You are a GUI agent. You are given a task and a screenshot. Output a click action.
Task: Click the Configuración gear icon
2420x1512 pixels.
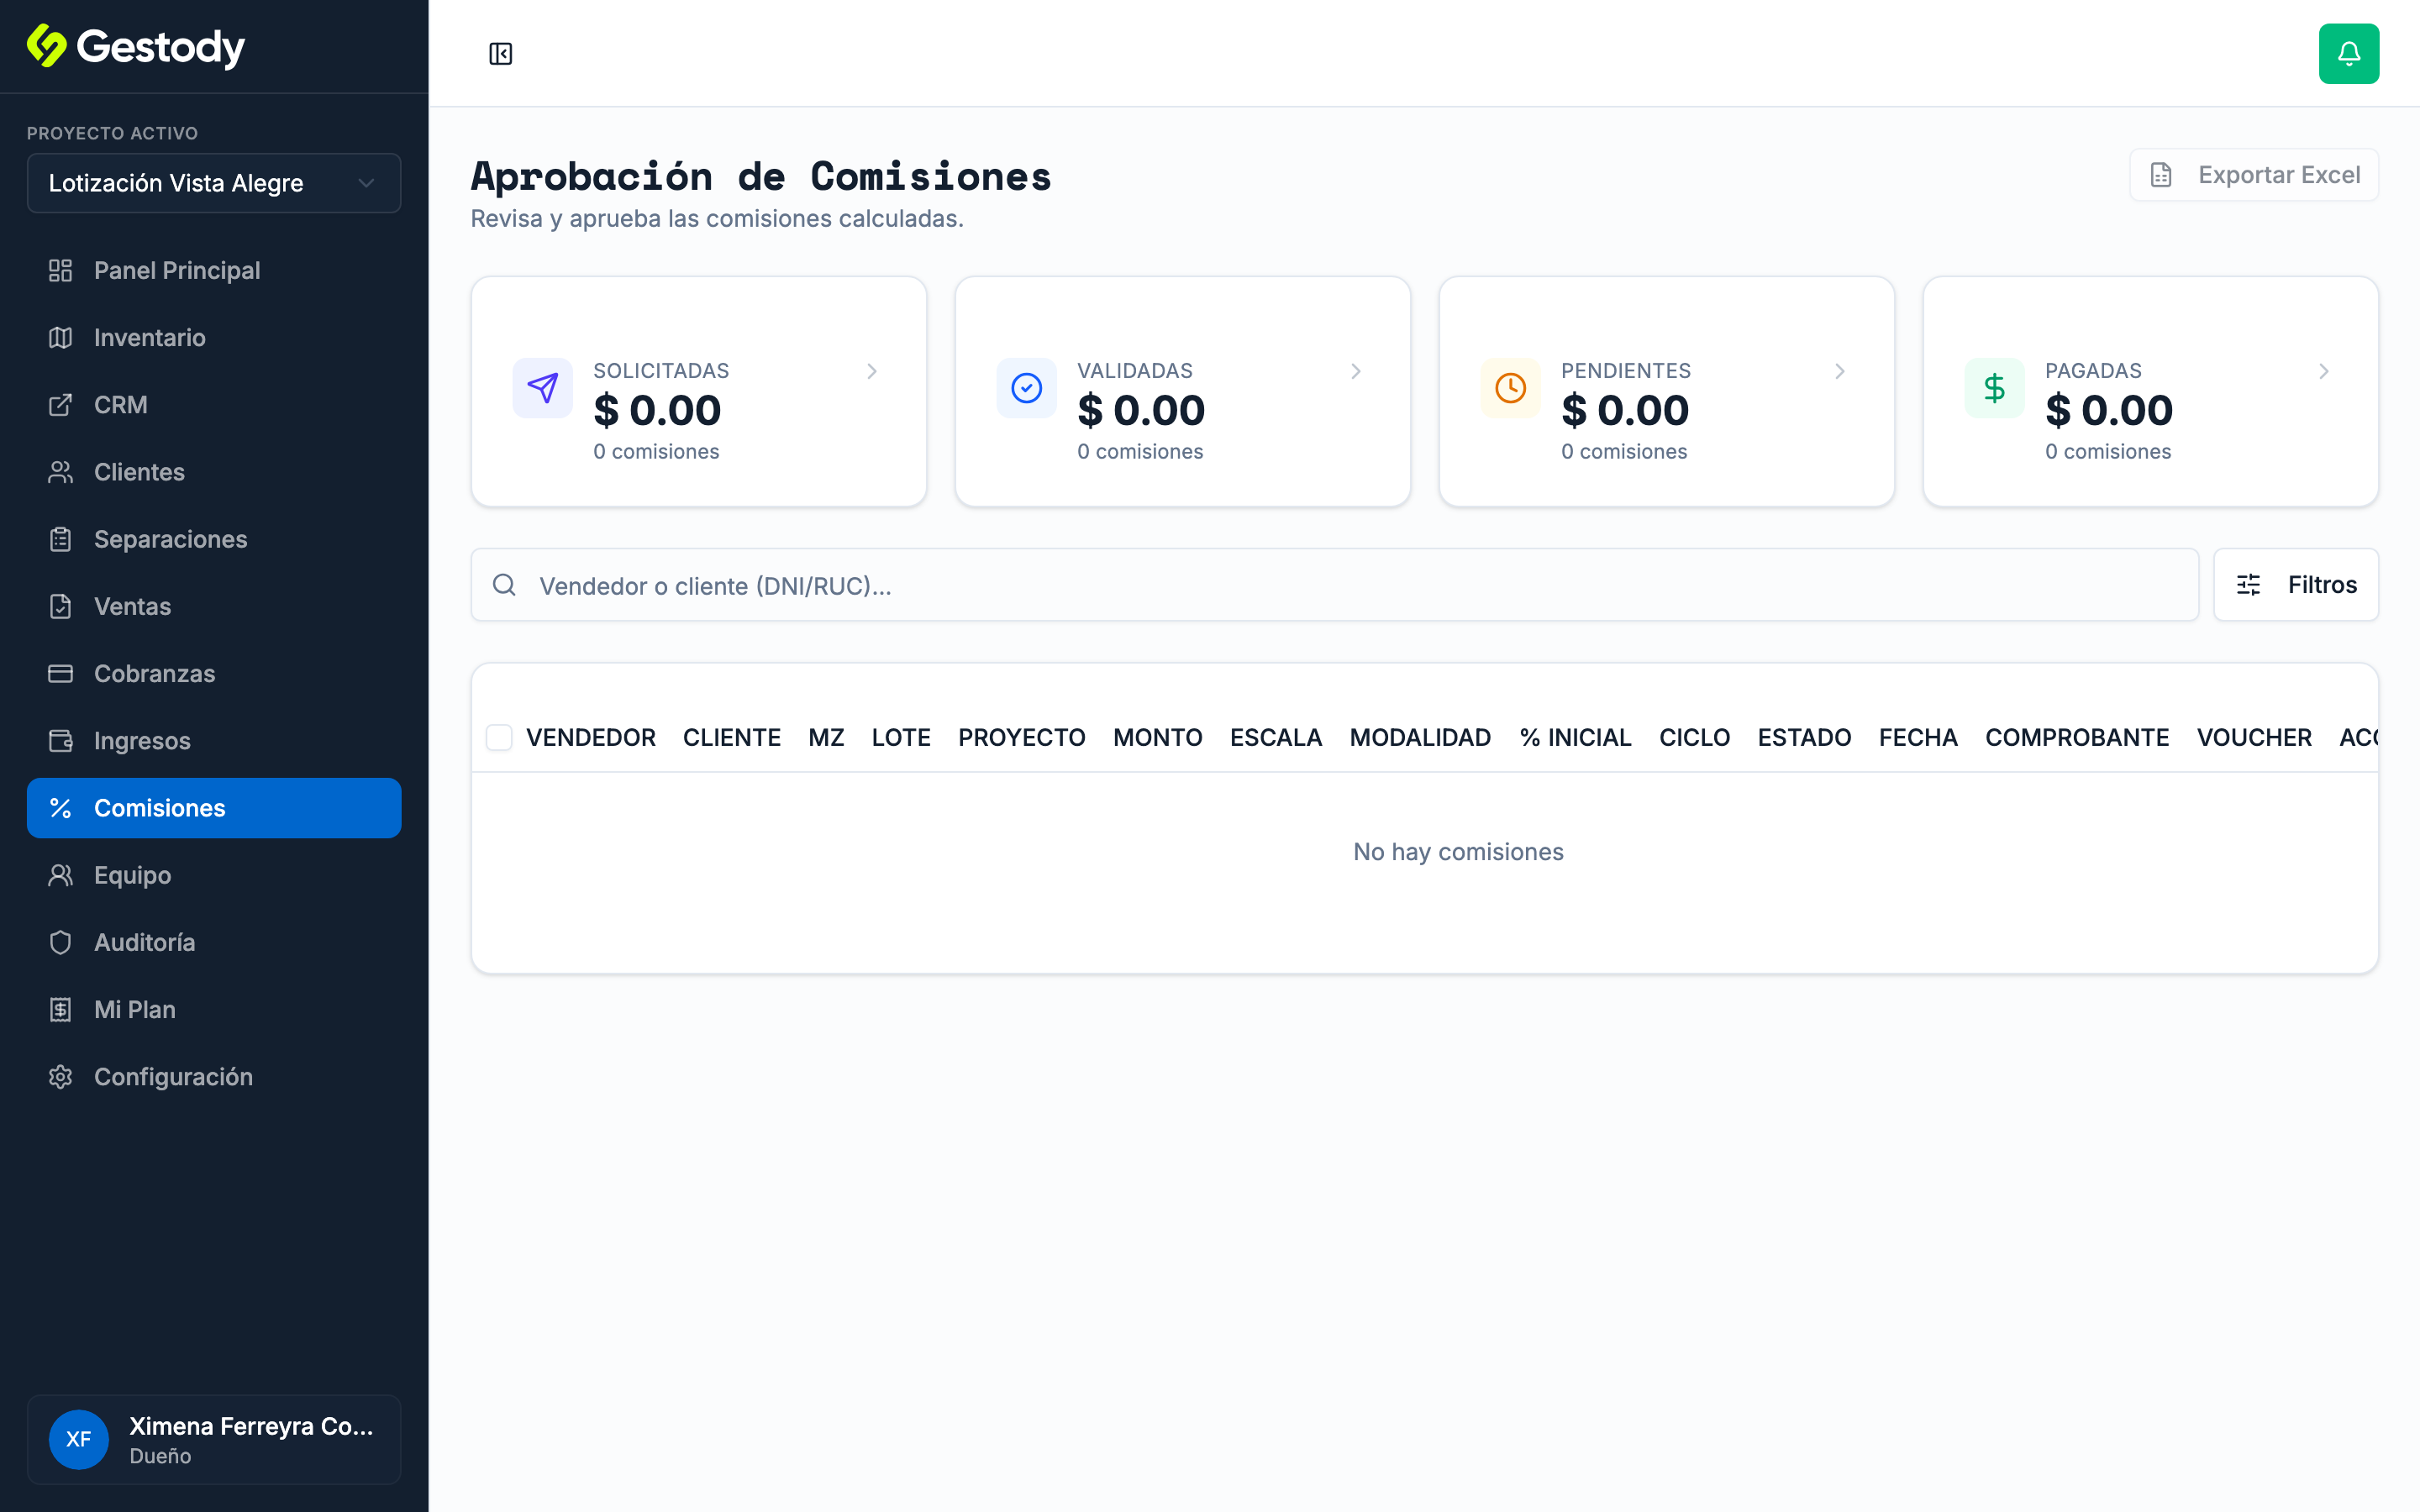click(61, 1077)
